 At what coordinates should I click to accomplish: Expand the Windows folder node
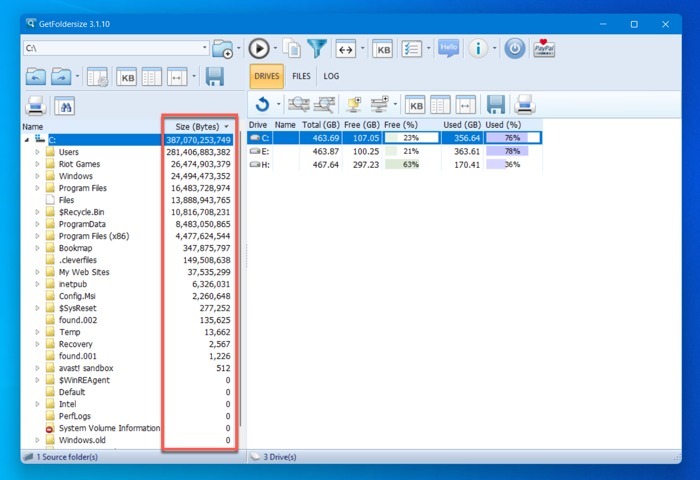click(38, 176)
